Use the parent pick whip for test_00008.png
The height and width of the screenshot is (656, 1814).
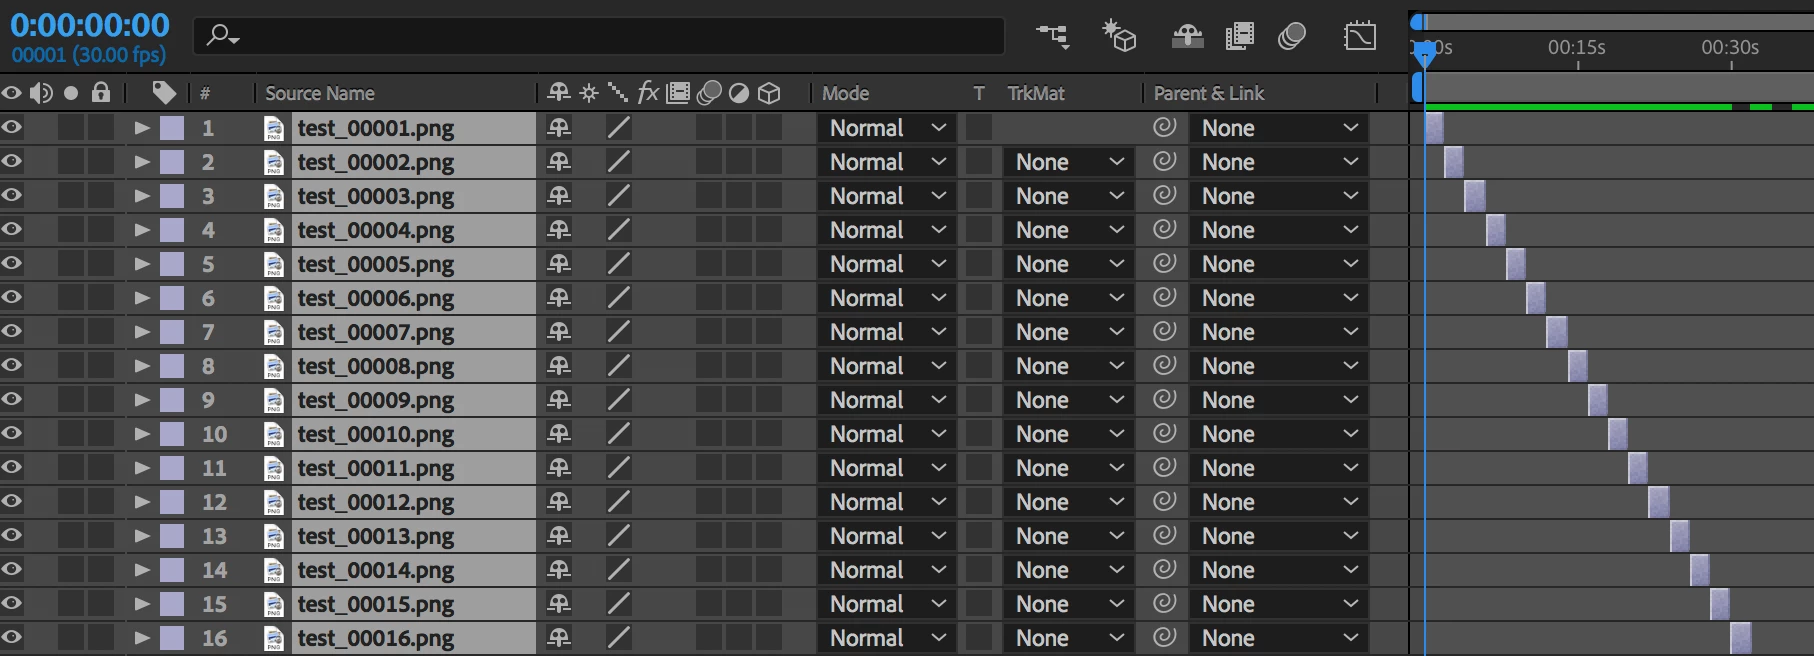[x=1164, y=365]
